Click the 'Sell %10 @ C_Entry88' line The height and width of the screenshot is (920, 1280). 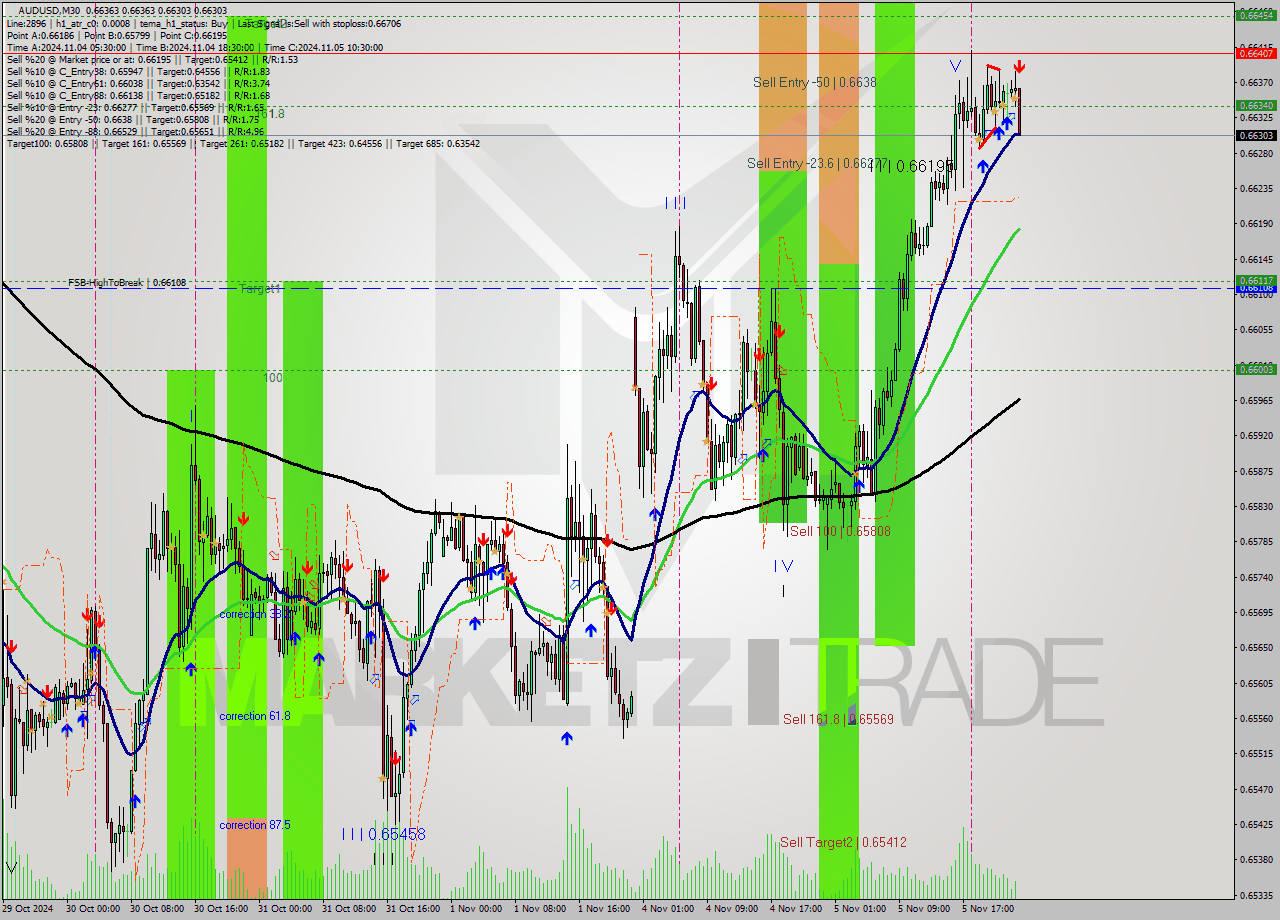[138, 95]
